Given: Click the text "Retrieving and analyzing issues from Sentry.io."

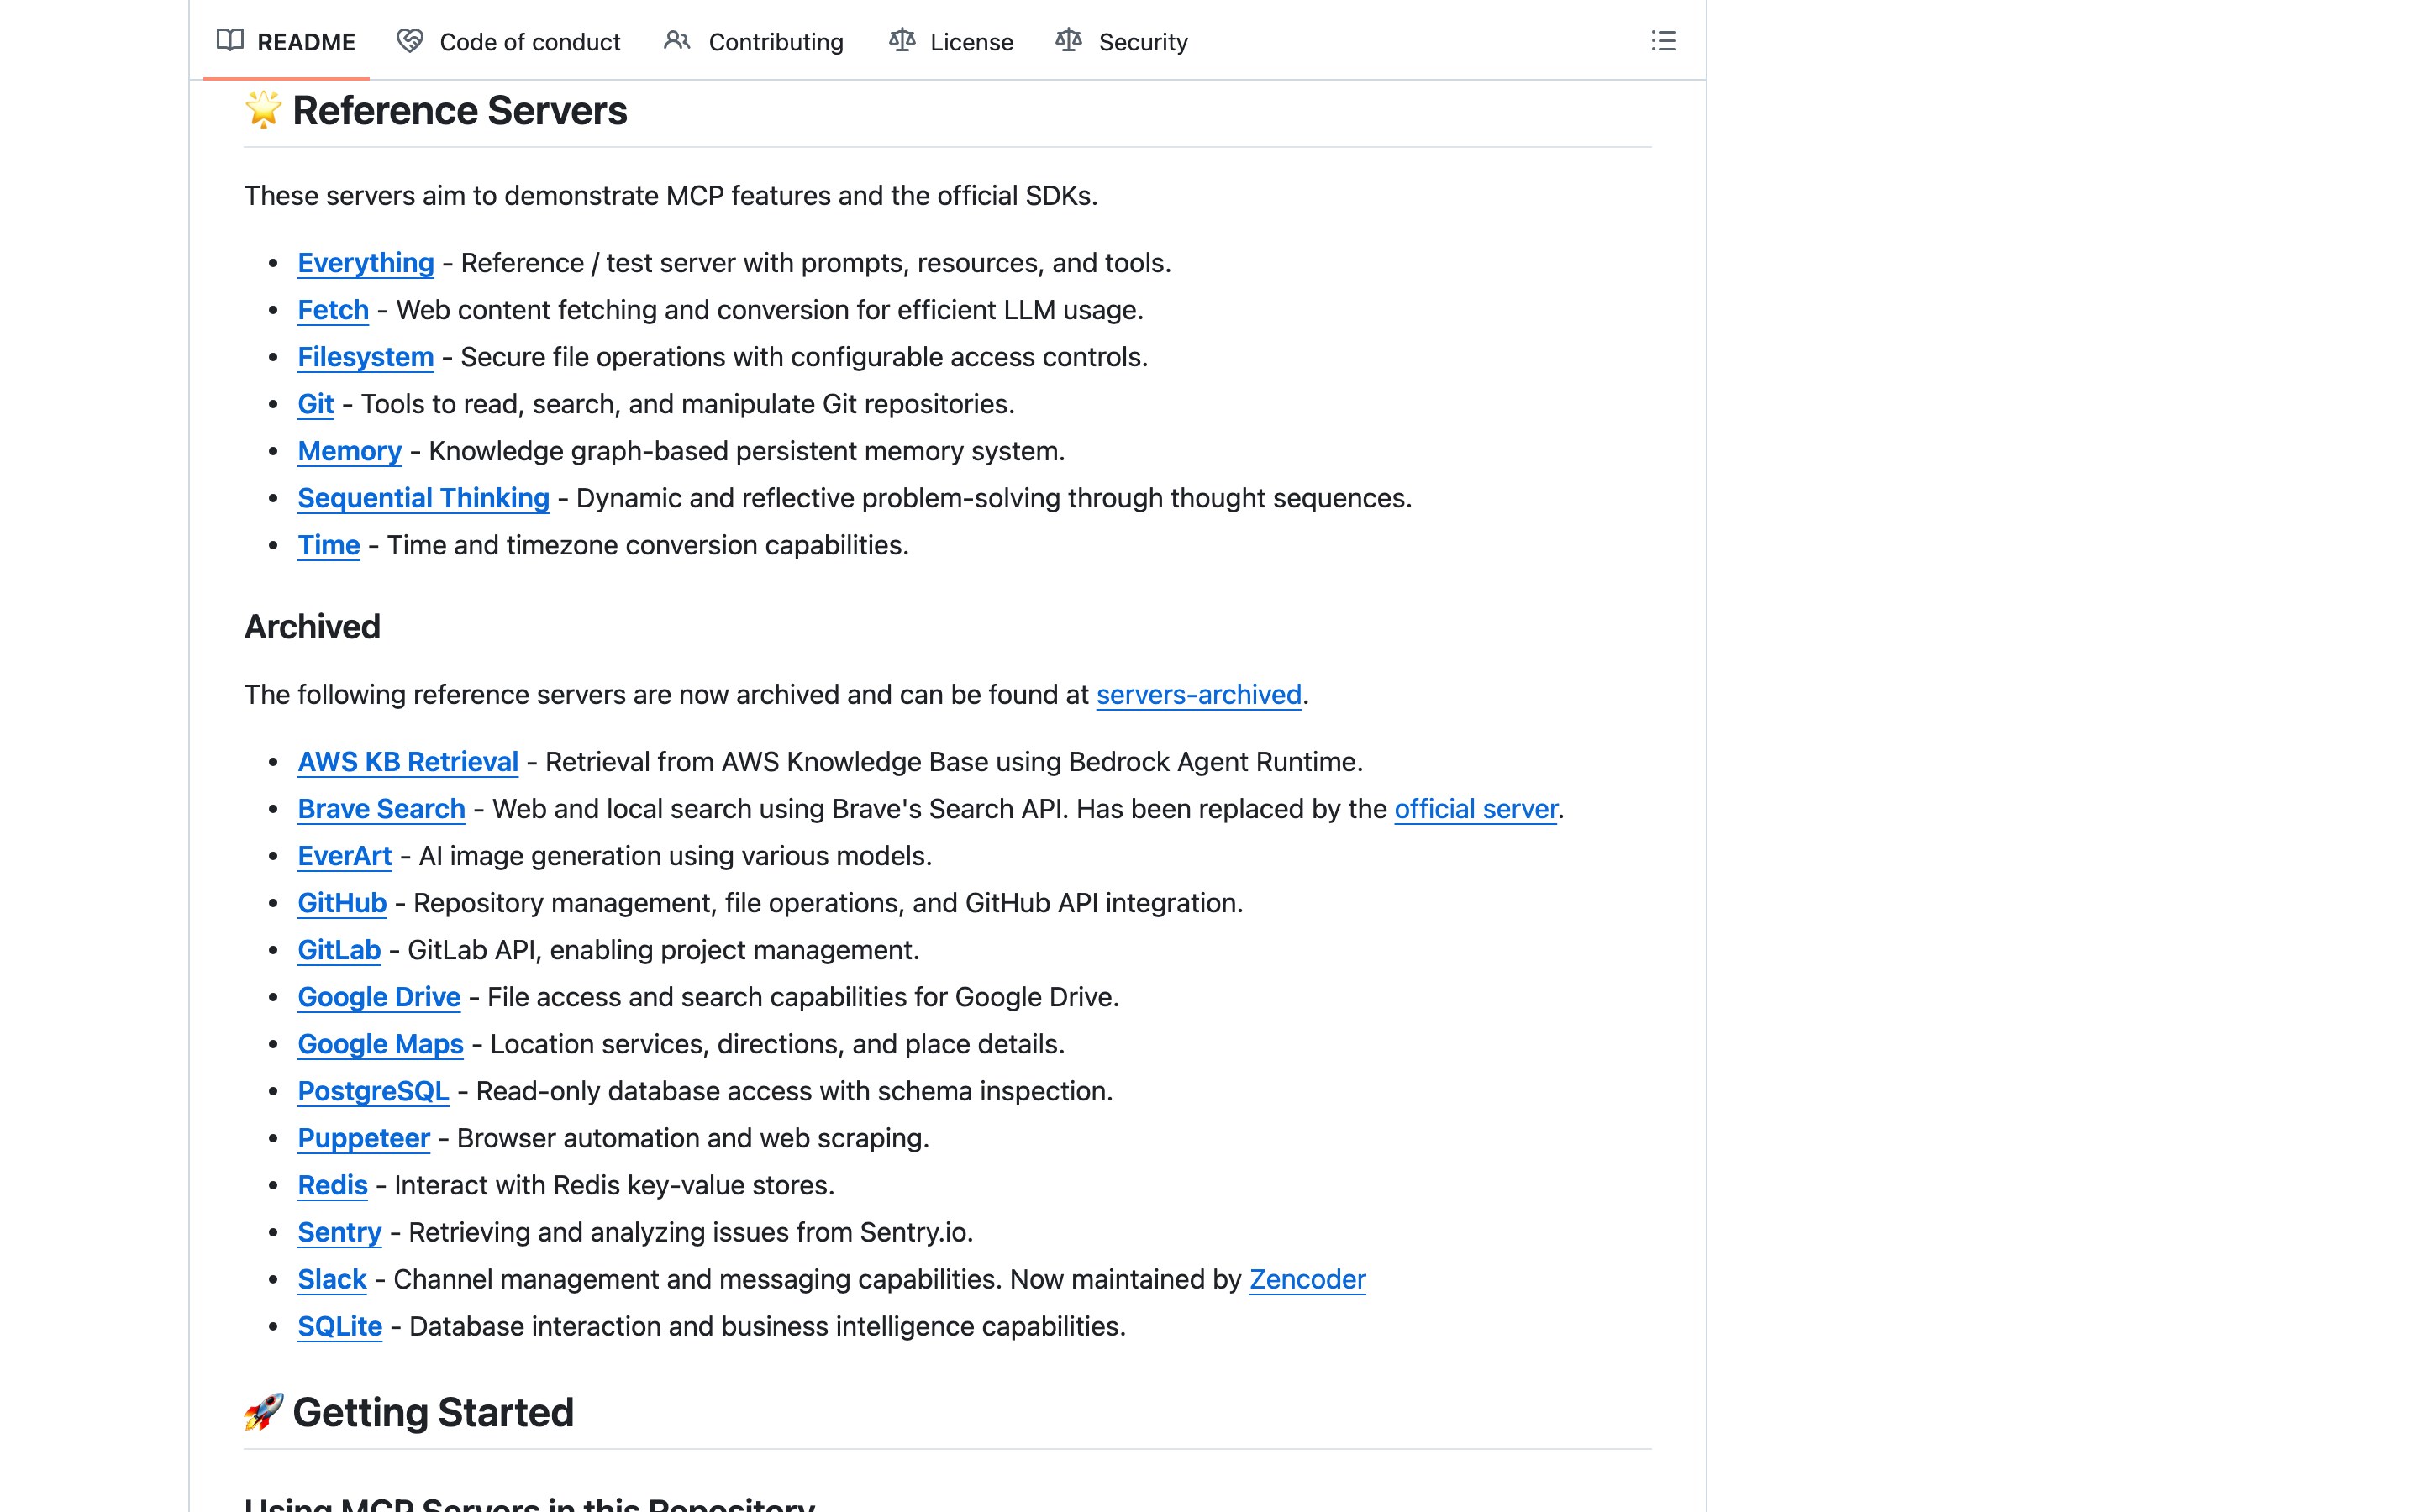Looking at the screenshot, I should click(691, 1232).
